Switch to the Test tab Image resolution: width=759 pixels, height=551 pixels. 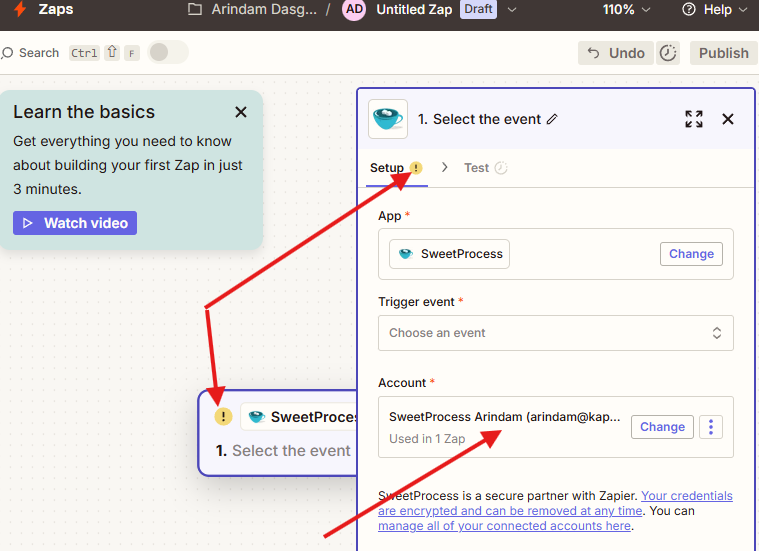476,168
